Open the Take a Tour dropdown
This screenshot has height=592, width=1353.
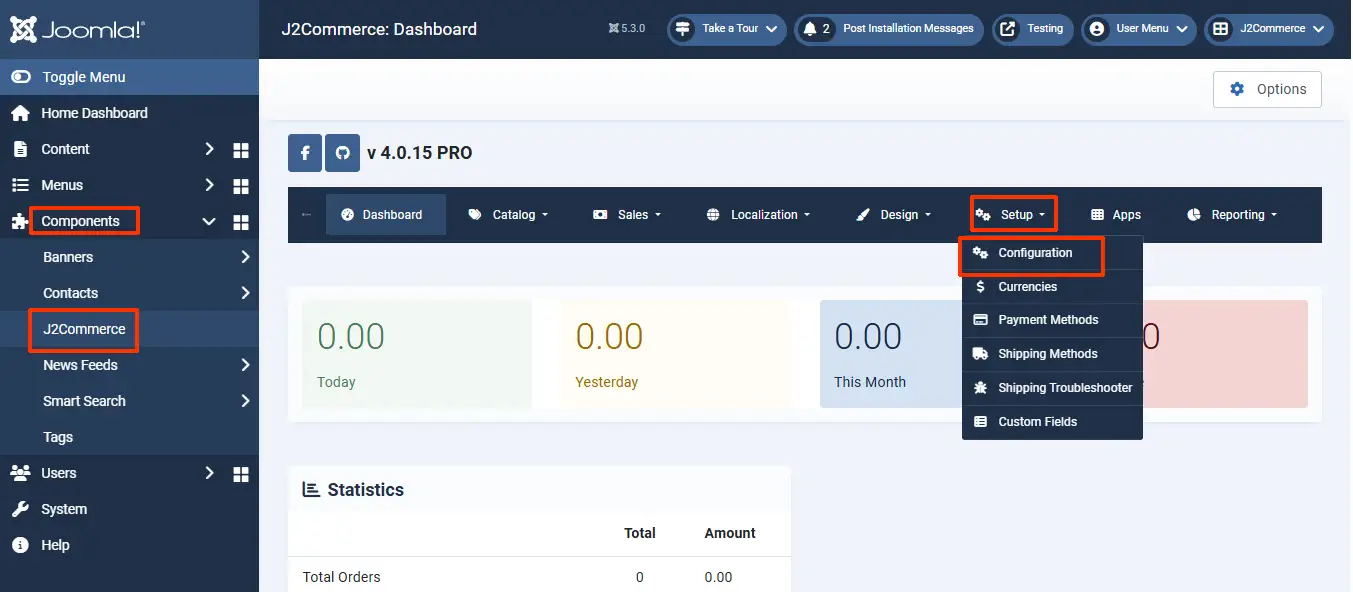point(727,29)
